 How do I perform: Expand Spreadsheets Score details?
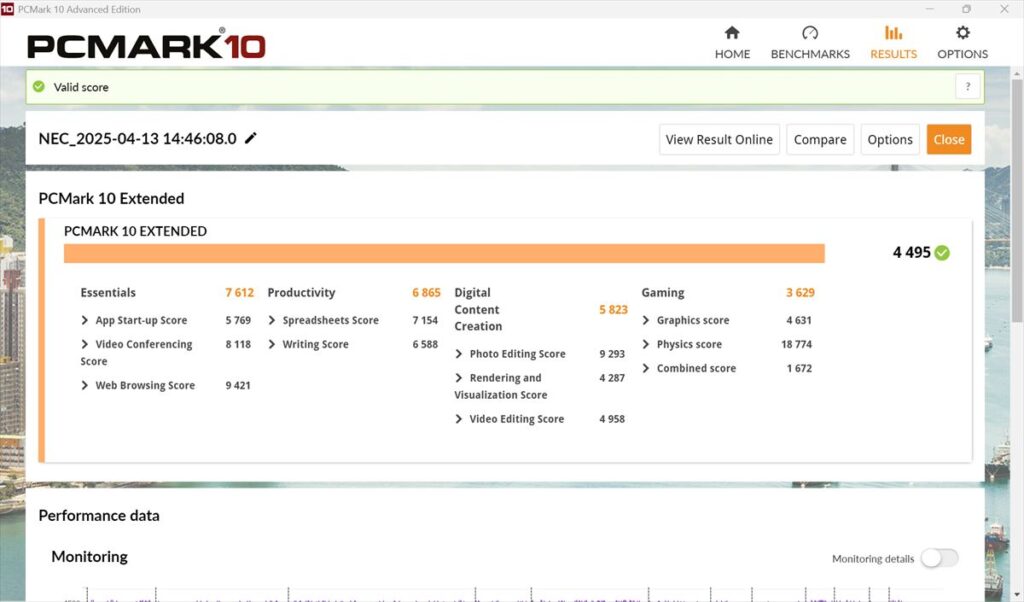272,320
